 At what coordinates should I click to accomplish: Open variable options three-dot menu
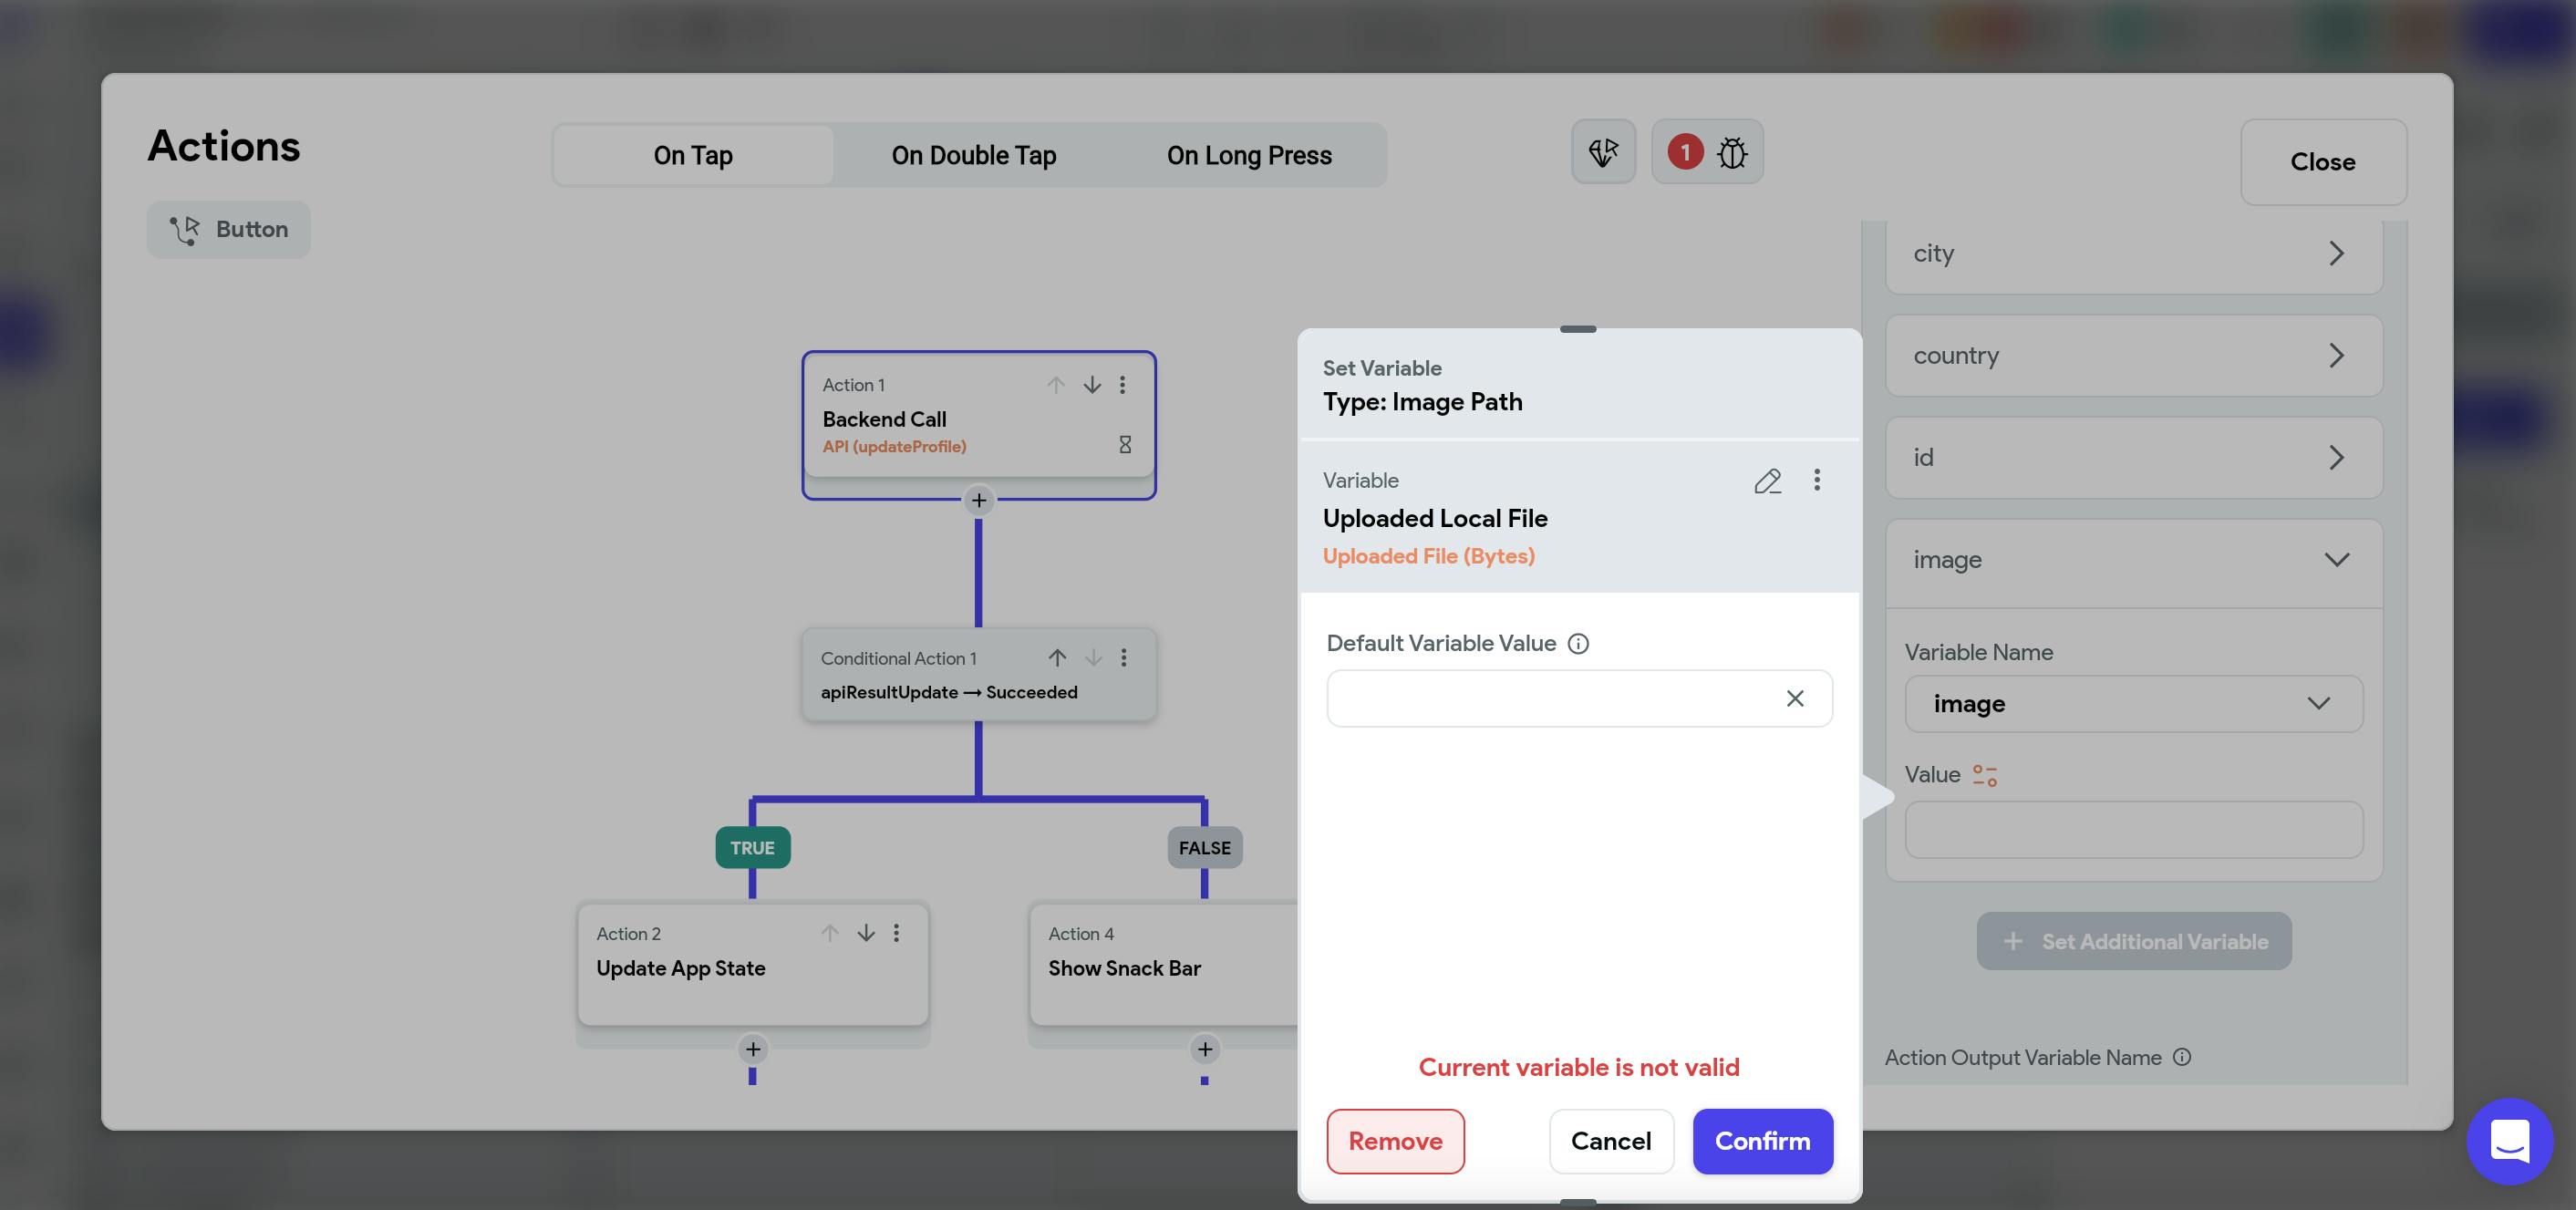click(1817, 480)
